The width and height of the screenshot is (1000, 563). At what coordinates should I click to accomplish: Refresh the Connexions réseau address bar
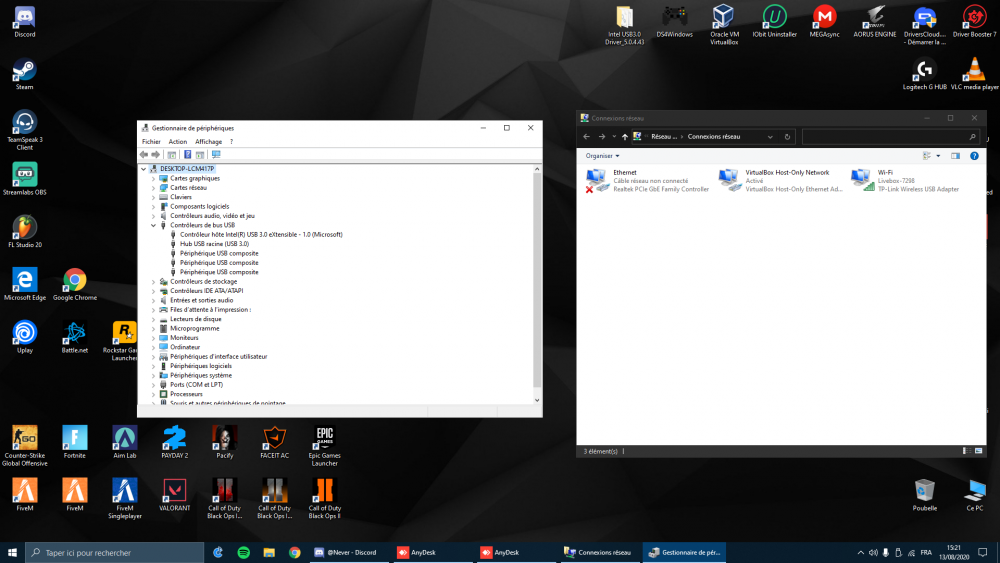pos(788,136)
